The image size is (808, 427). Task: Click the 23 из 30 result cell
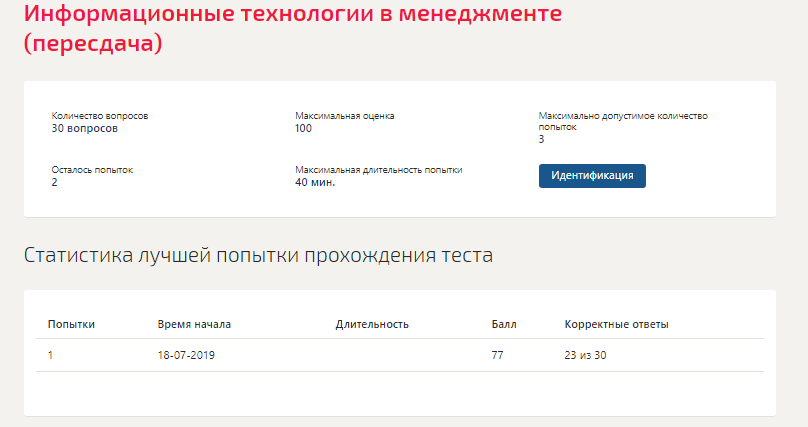pyautogui.click(x=585, y=355)
